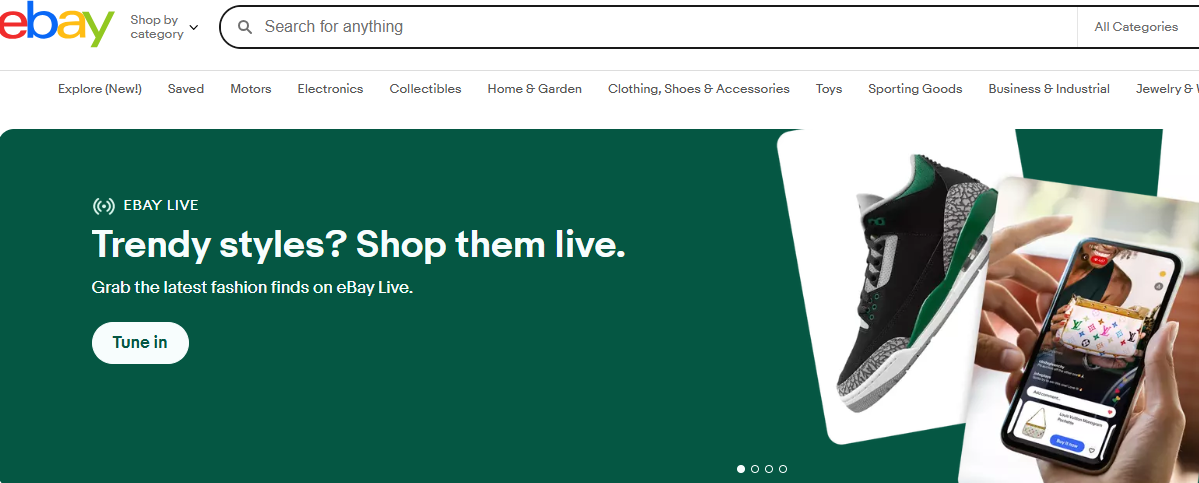Select the first carousel slide dot

[741, 468]
